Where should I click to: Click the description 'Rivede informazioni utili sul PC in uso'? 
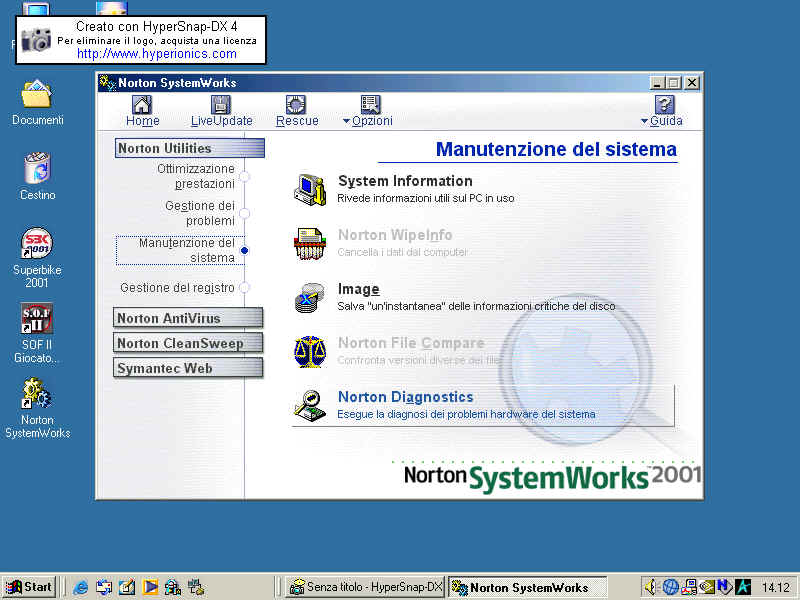[x=426, y=198]
